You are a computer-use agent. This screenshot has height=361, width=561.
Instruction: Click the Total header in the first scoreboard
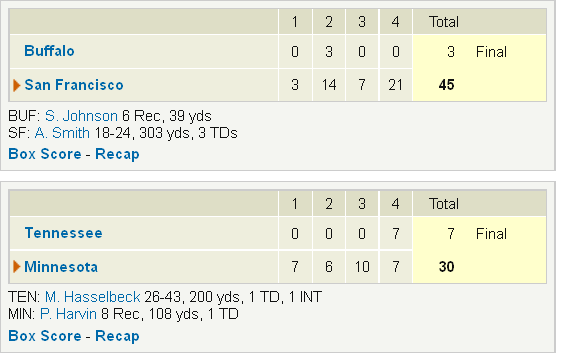[x=444, y=22]
